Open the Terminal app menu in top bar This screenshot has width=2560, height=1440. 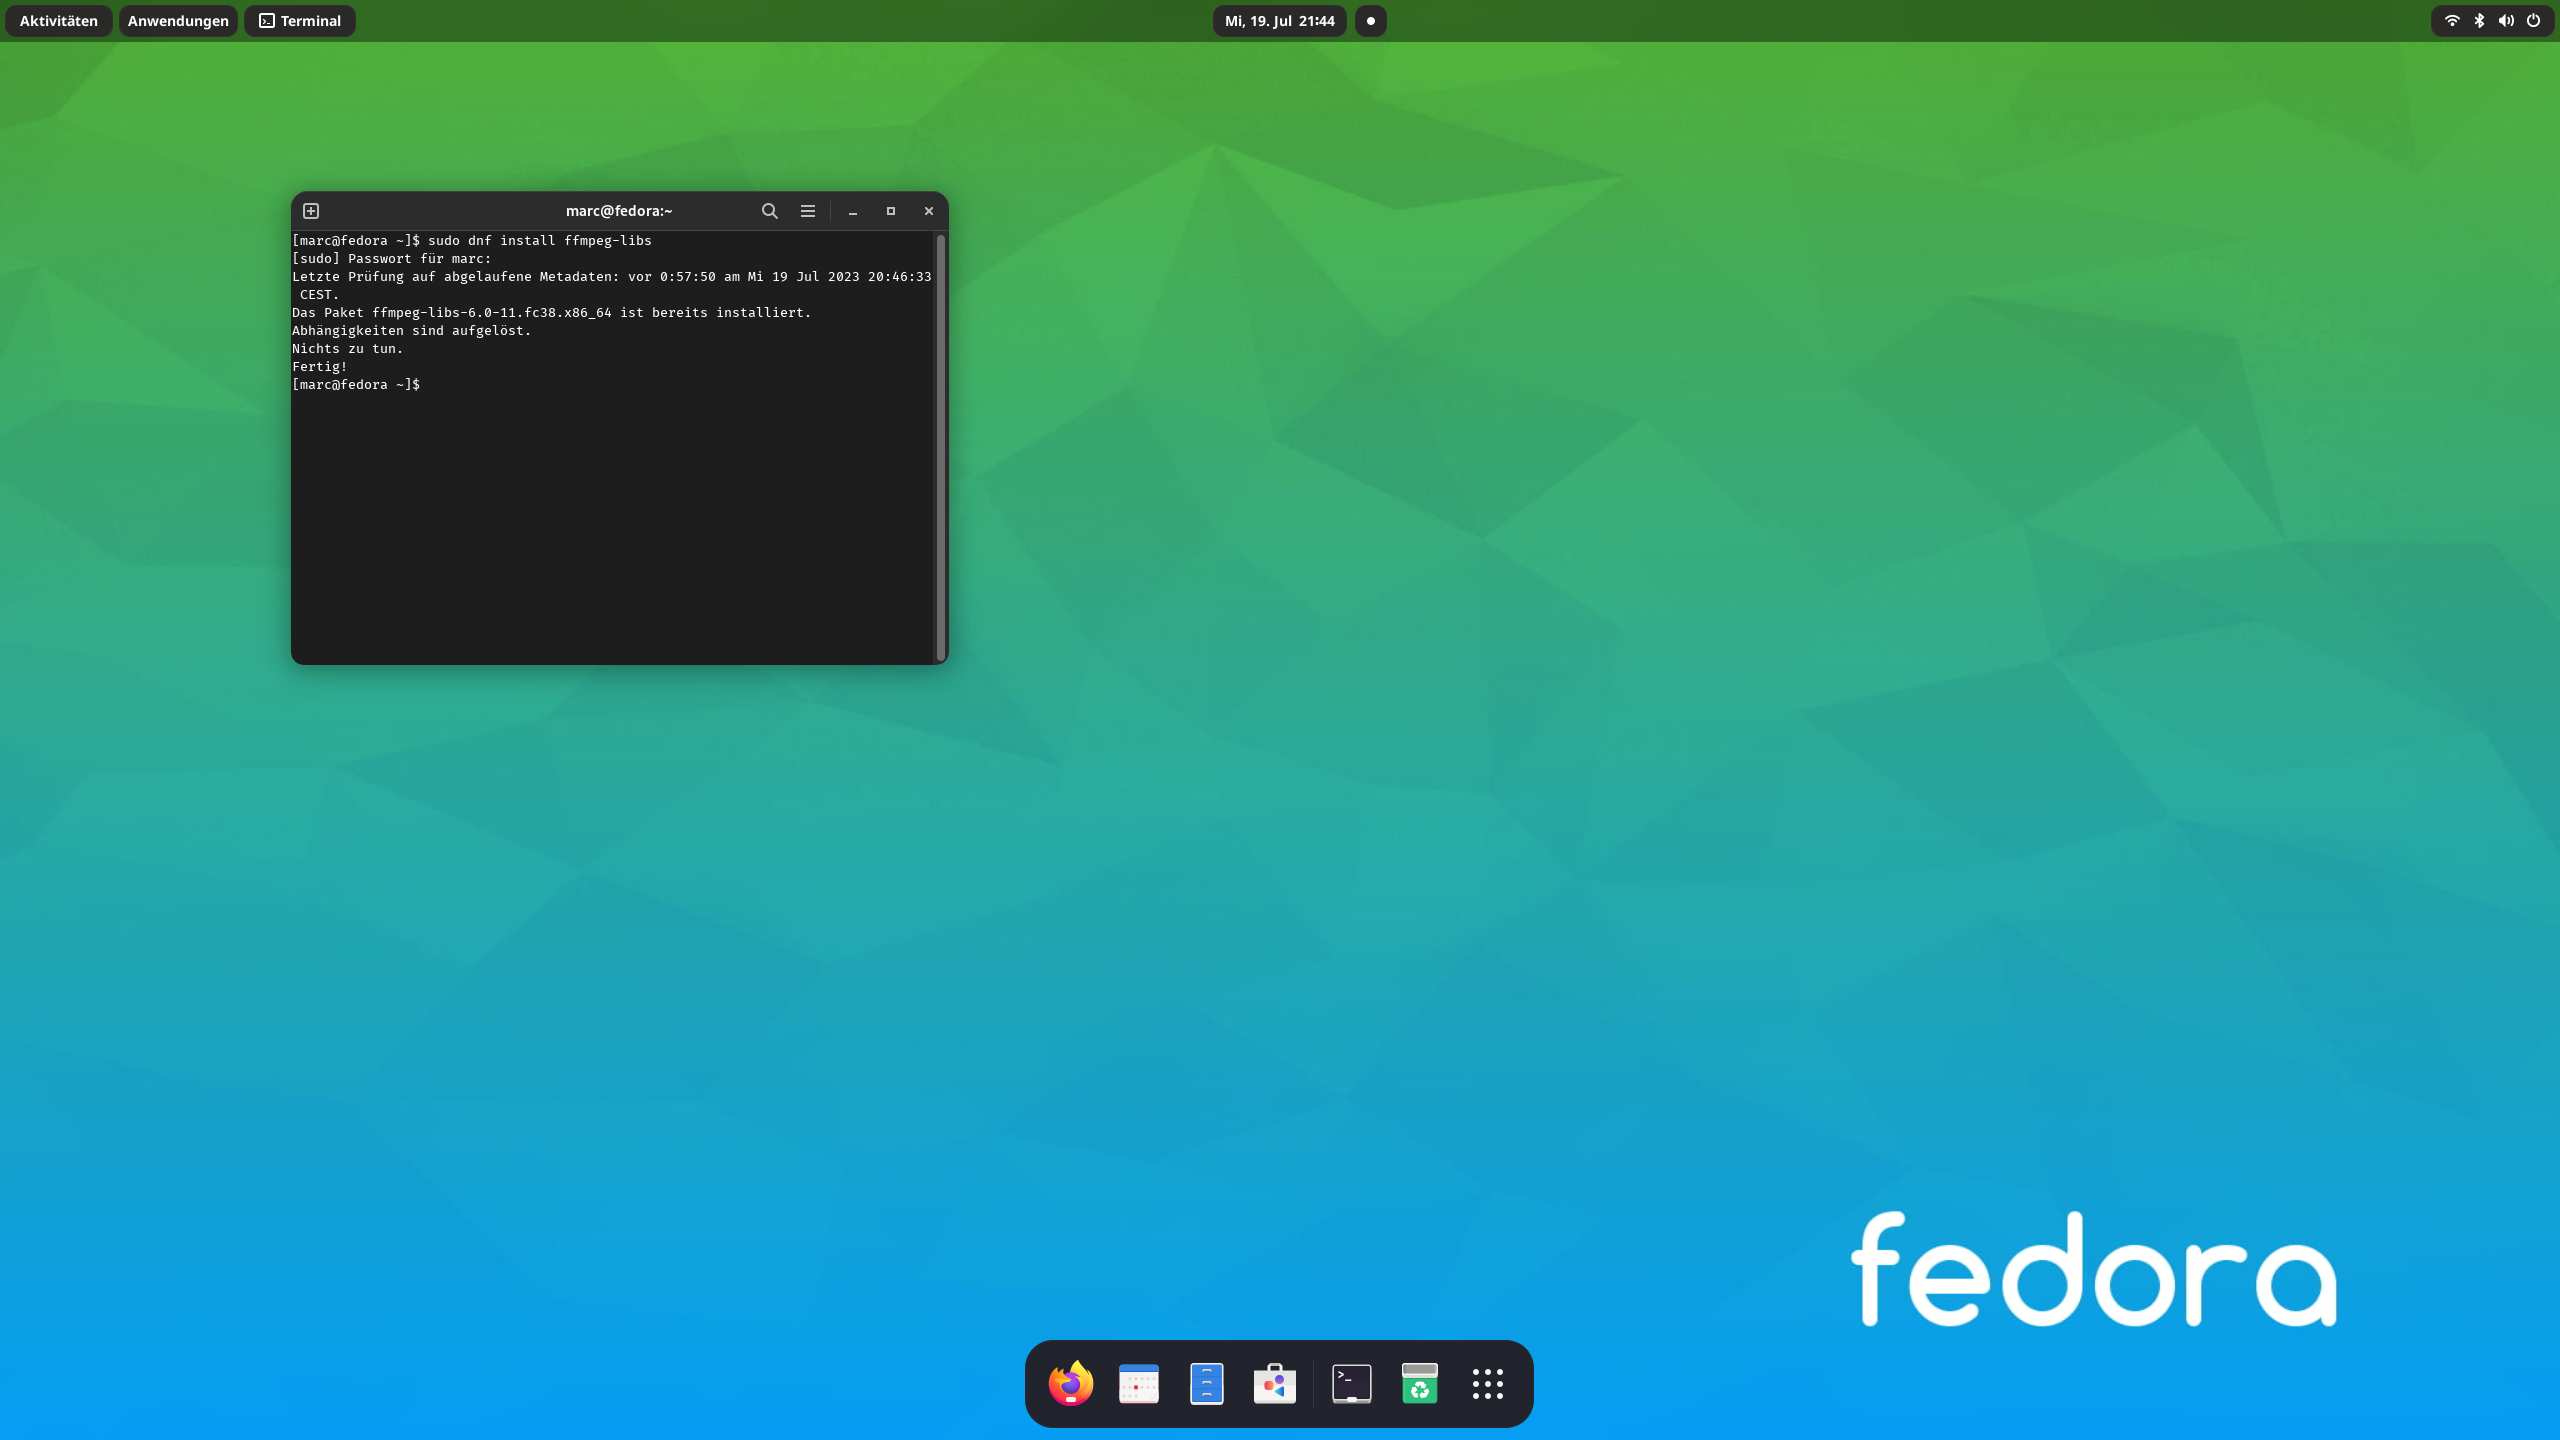[300, 21]
